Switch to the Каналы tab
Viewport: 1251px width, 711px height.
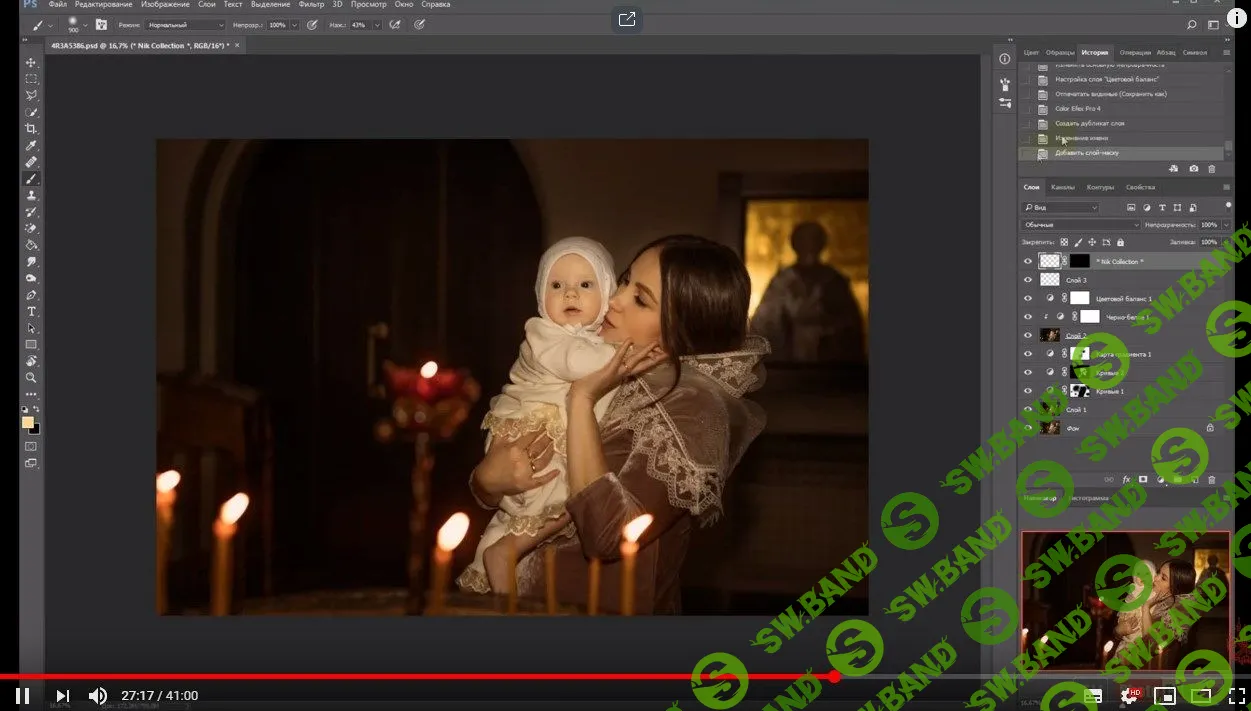coord(1062,187)
